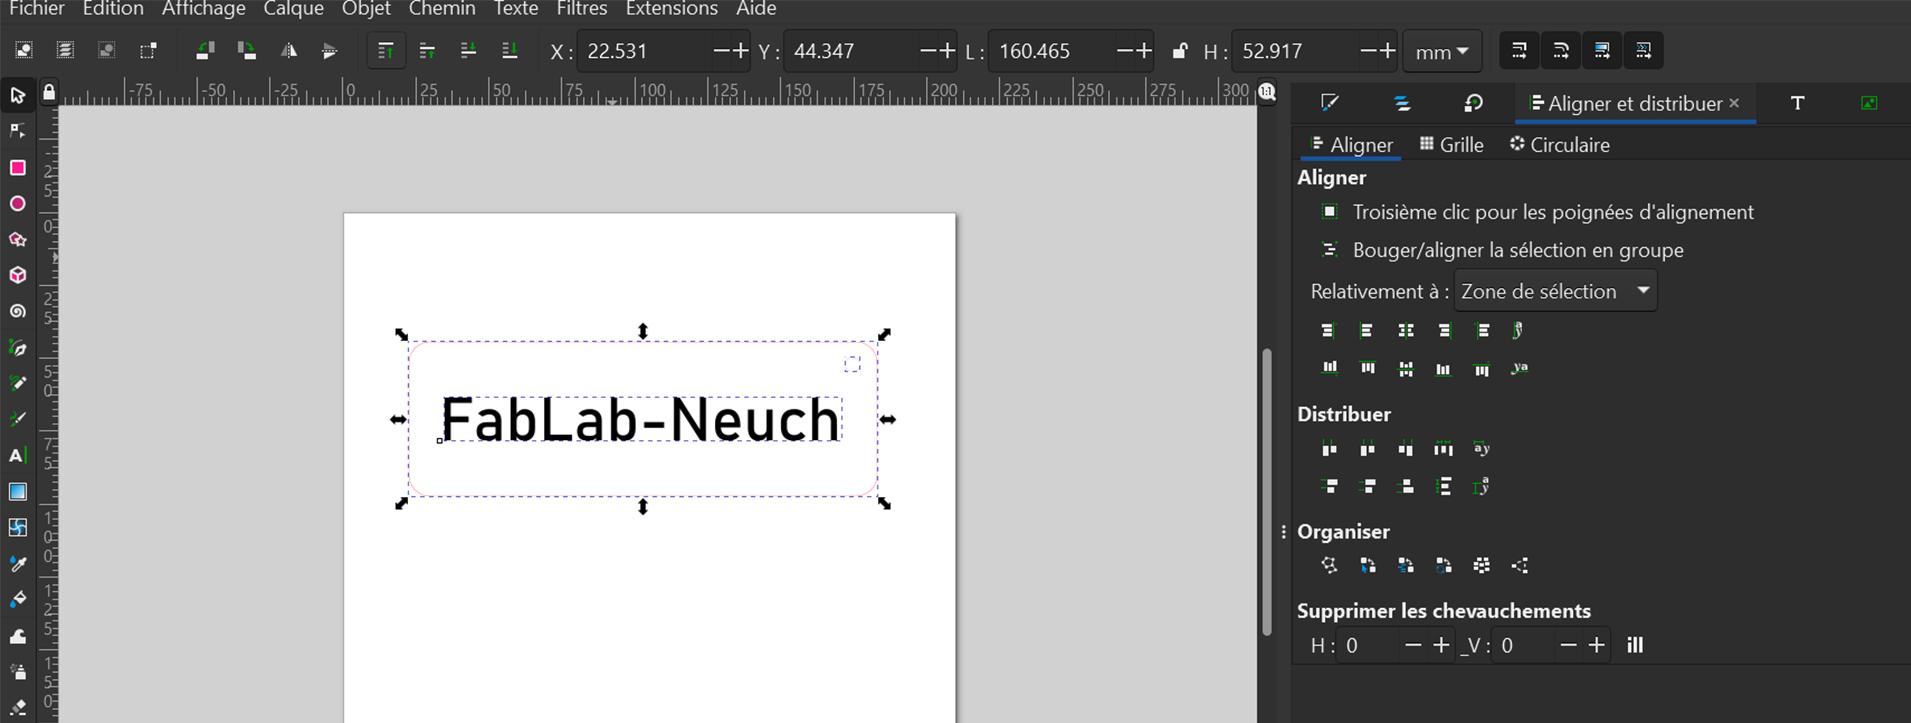The image size is (1911, 723).
Task: Toggle the ruler guide lock
Action: point(48,93)
